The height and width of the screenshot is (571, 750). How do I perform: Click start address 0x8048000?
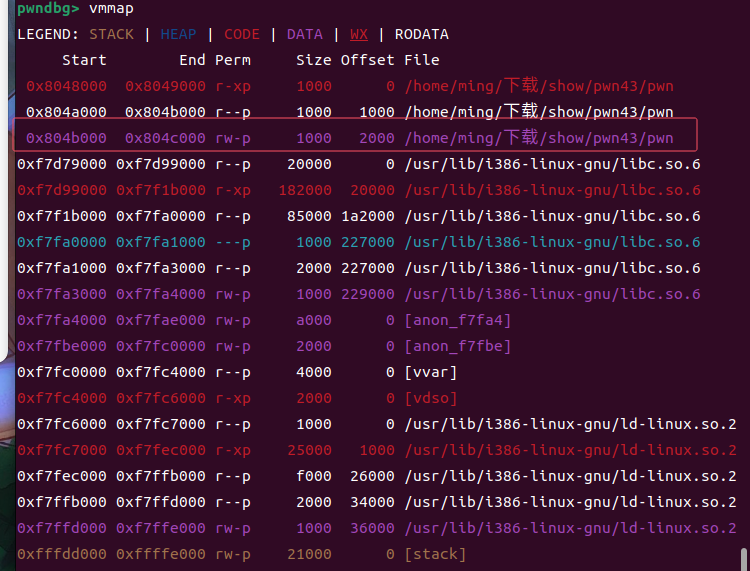tap(66, 86)
